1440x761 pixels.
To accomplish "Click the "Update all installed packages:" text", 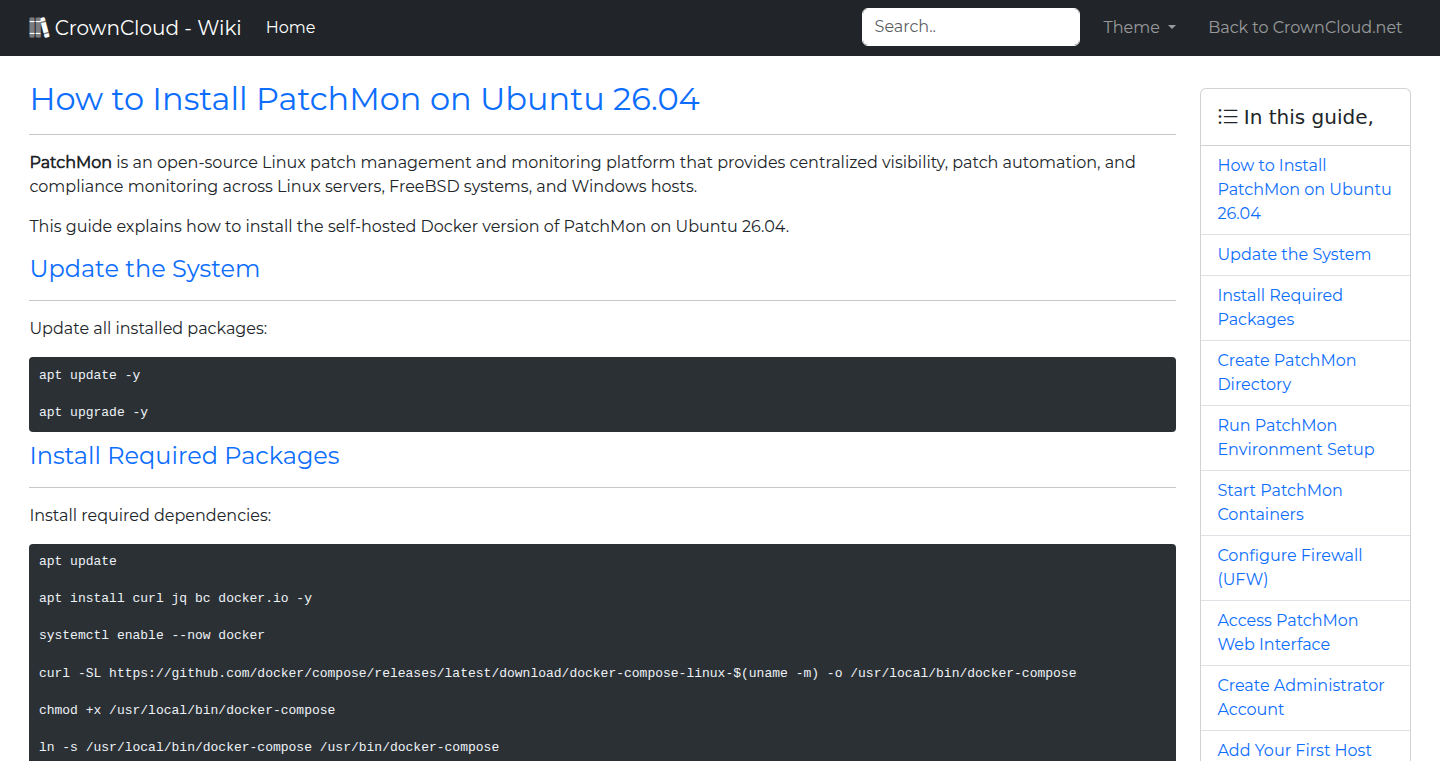I will 149,328.
